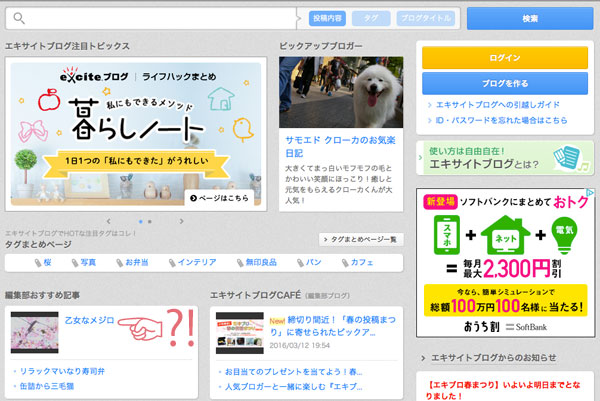The width and height of the screenshot is (600, 401).
Task: Open the お弁当 tag
Action: [x=137, y=262]
